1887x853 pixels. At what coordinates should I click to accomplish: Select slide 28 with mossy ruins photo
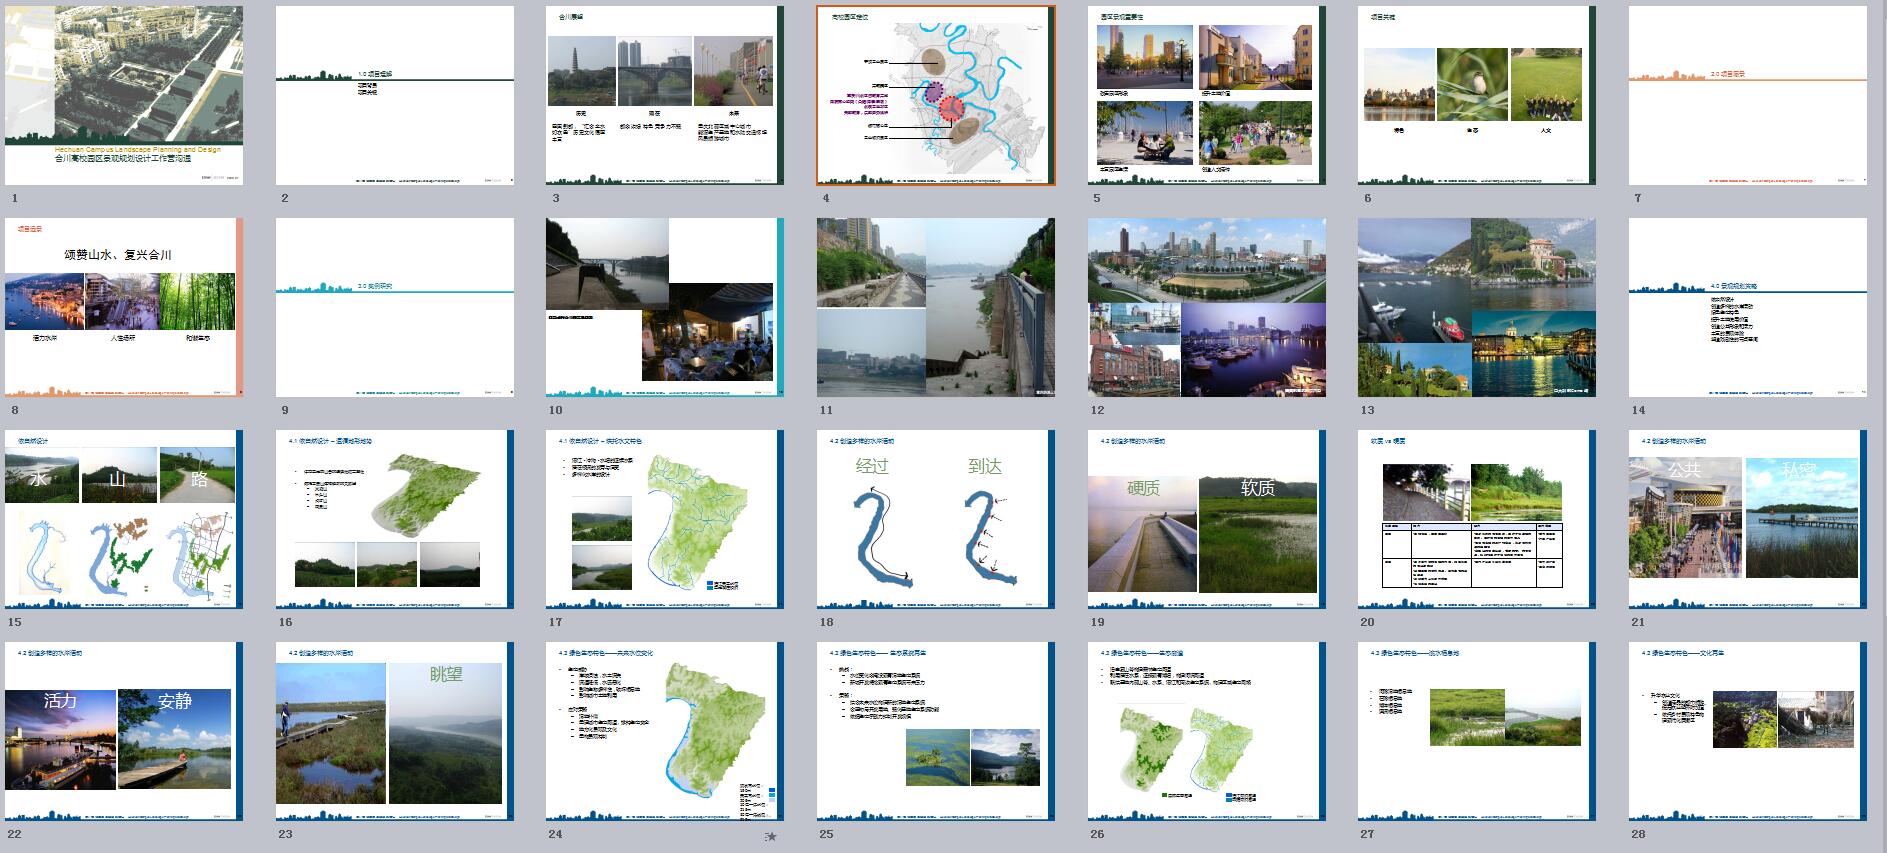pos(1748,731)
